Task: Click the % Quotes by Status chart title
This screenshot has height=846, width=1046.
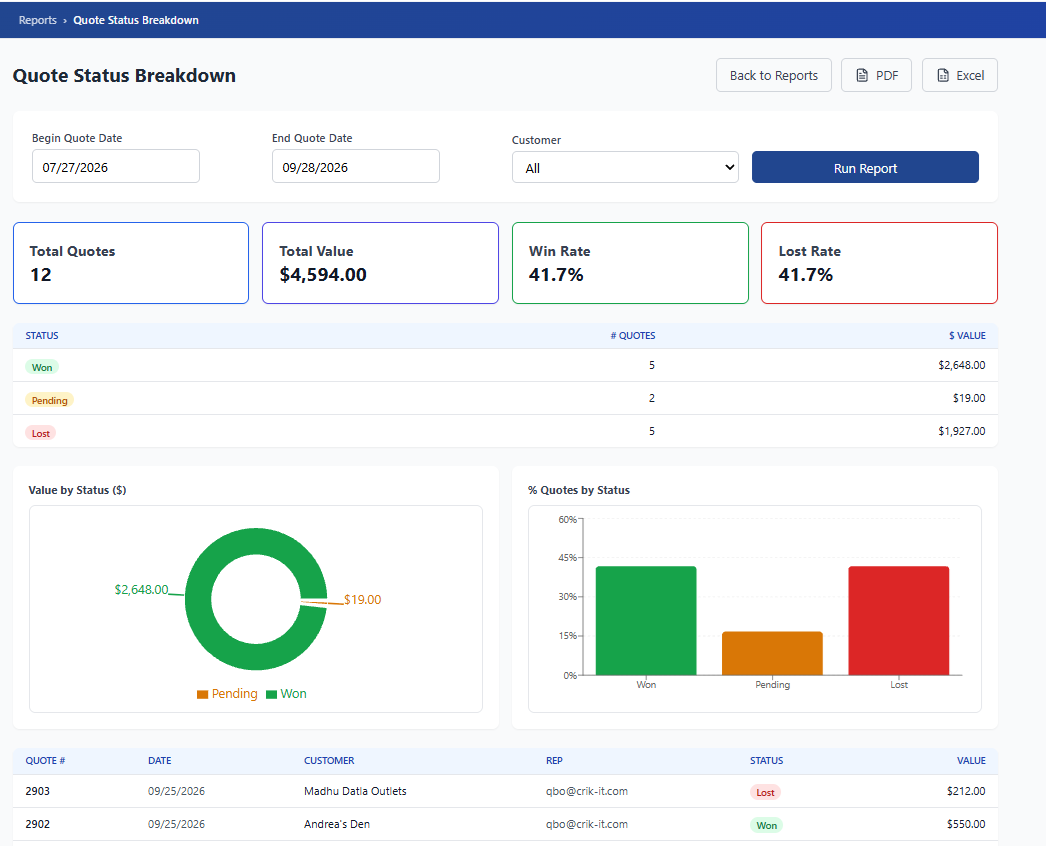Action: click(578, 490)
